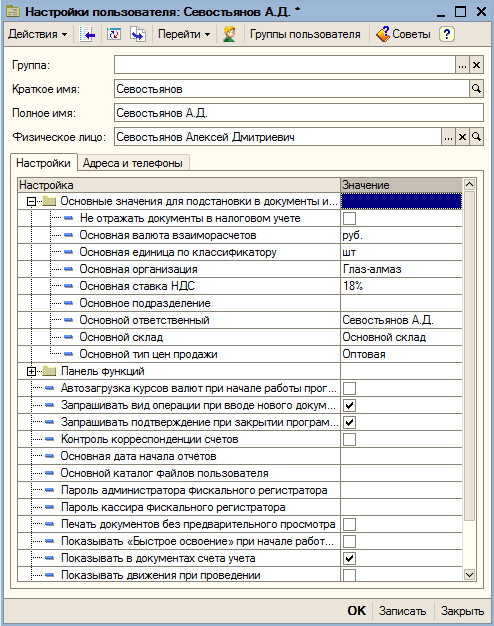
Task: Open the Действия dropdown menu
Action: pyautogui.click(x=38, y=34)
